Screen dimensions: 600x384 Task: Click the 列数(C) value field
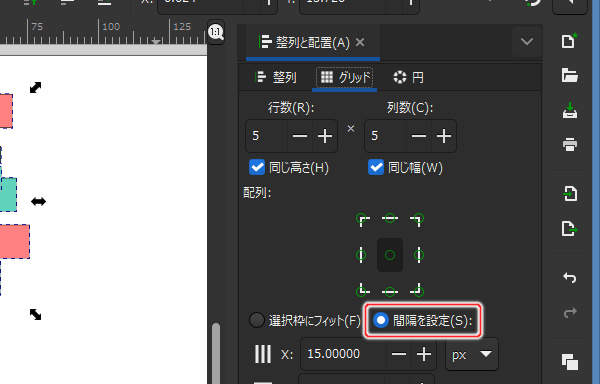tap(386, 136)
